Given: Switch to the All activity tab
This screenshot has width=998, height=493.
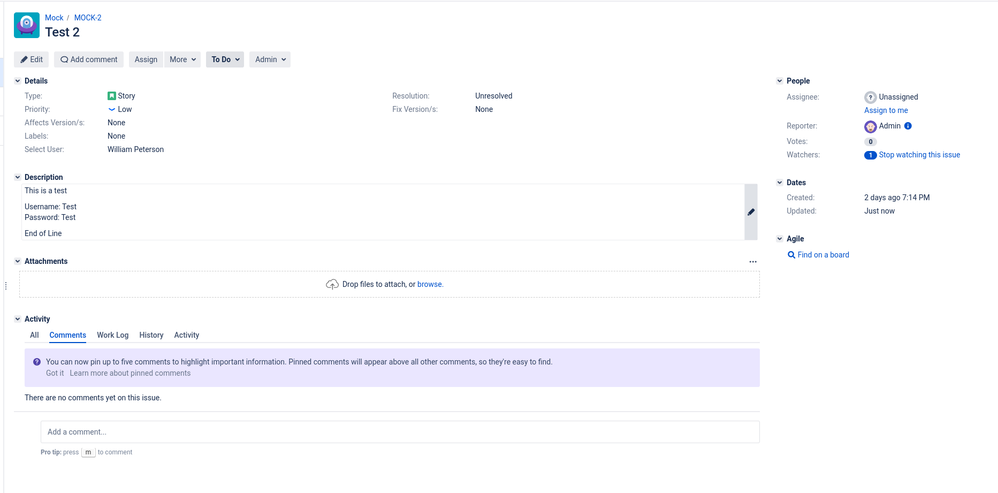Looking at the screenshot, I should click(x=34, y=335).
